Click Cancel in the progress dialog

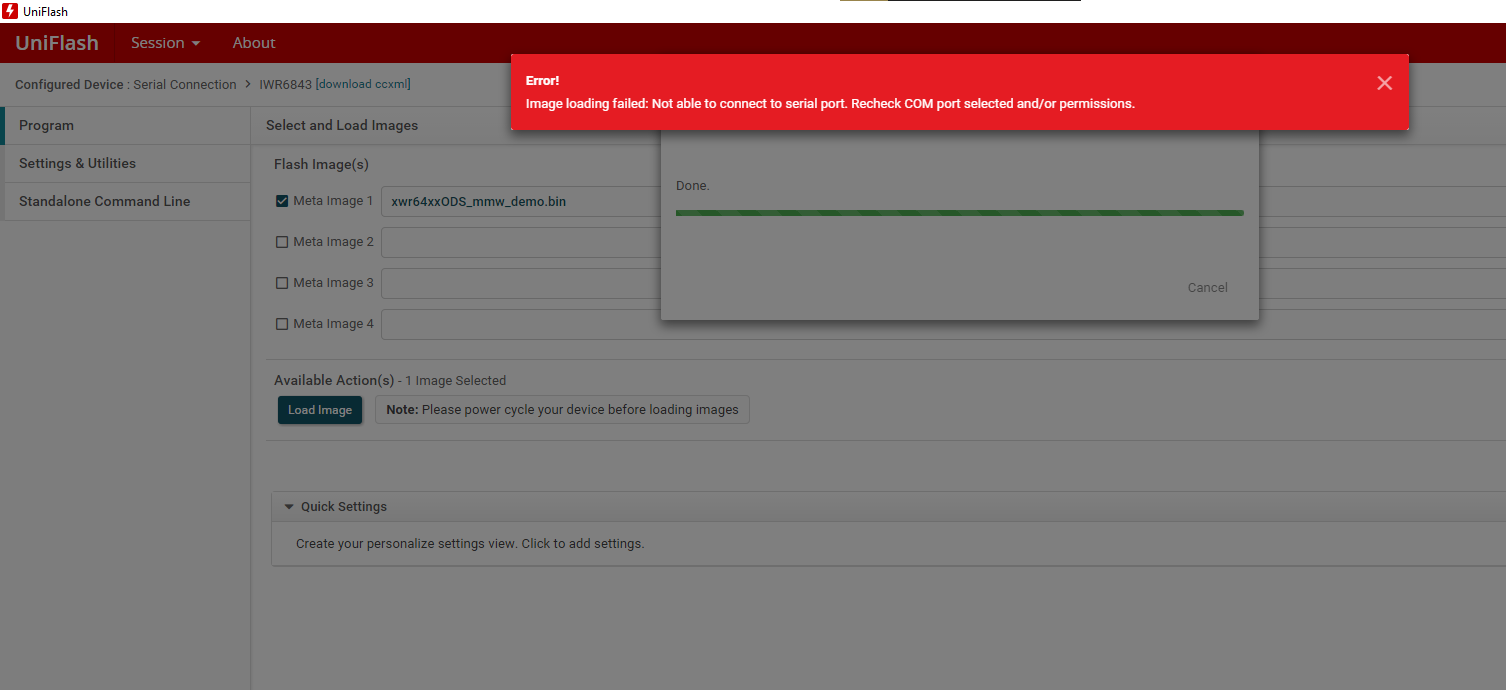tap(1207, 288)
